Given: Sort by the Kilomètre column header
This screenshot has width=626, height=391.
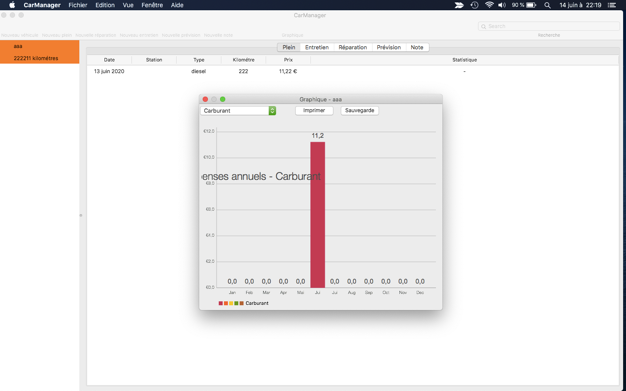Looking at the screenshot, I should pos(244,60).
